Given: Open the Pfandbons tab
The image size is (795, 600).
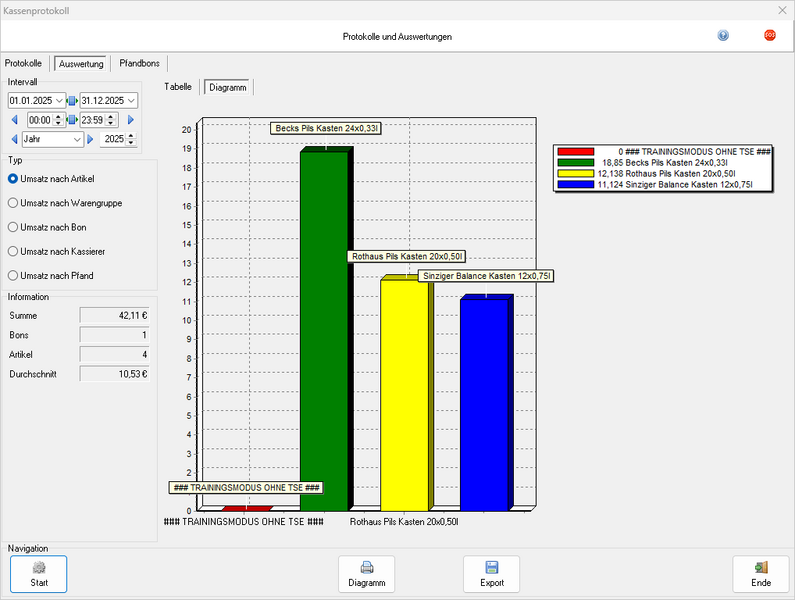Looking at the screenshot, I should (x=139, y=63).
